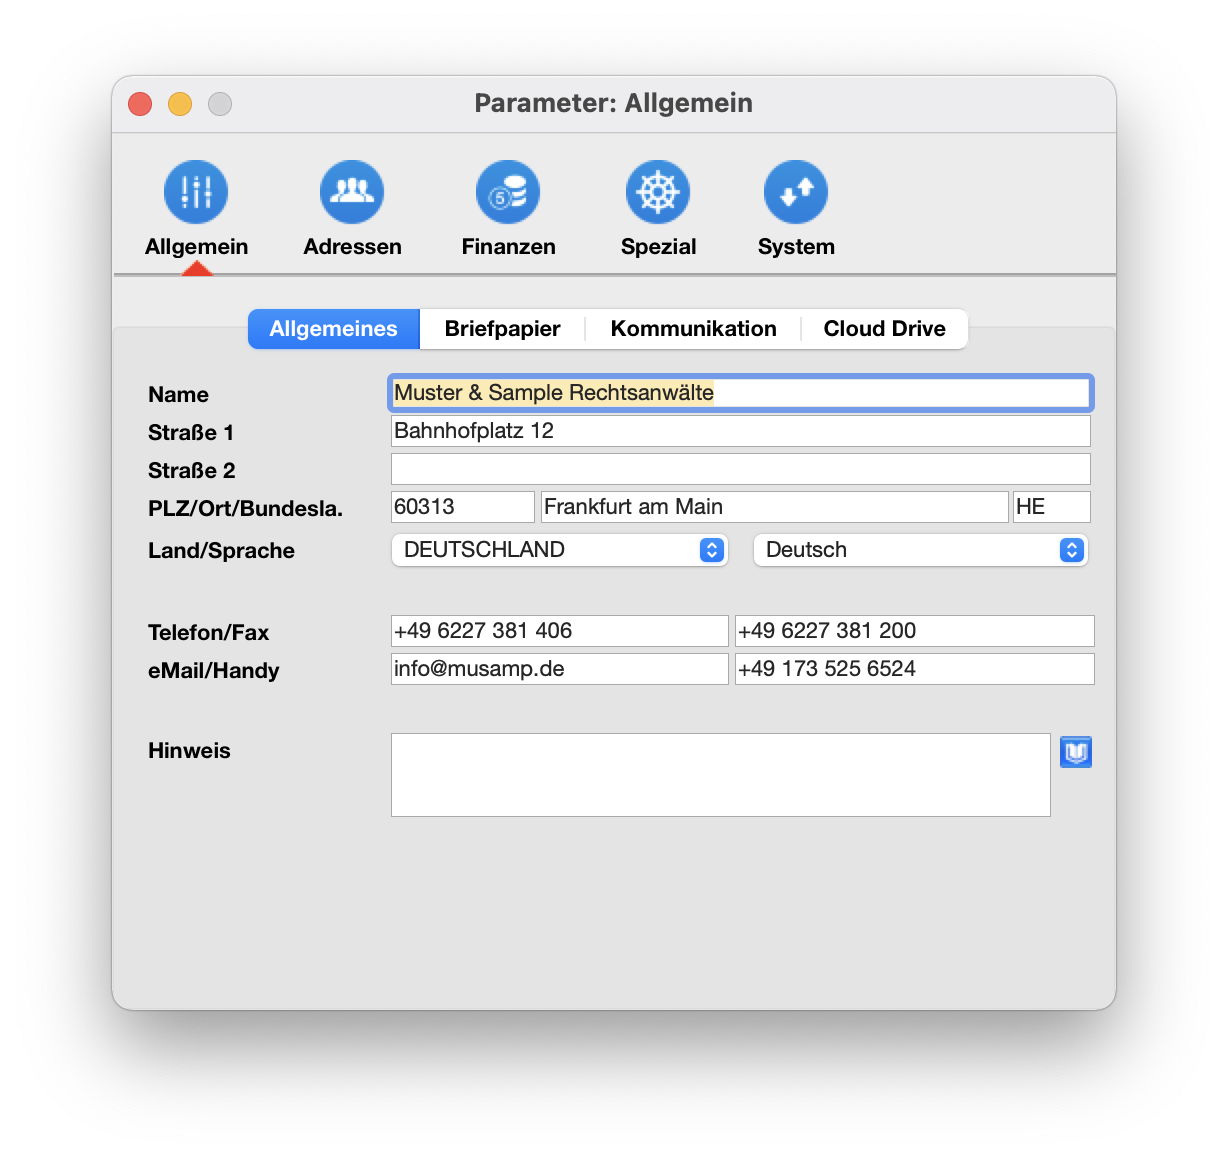Viewport: 1228px width, 1158px height.
Task: Switch to the Cloud Drive tab
Action: [884, 329]
